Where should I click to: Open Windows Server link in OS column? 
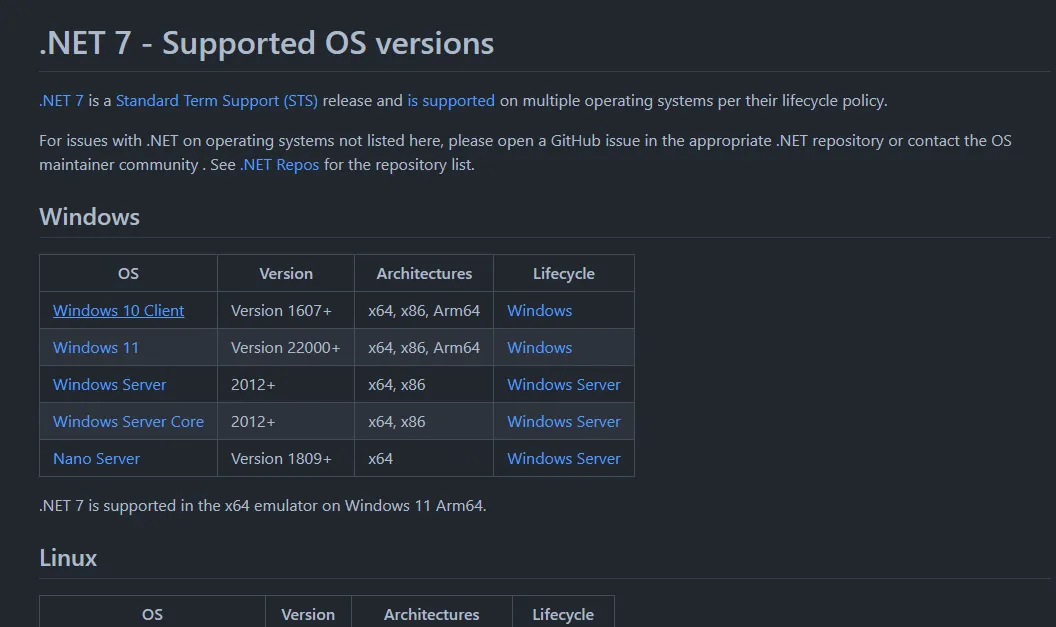[110, 385]
